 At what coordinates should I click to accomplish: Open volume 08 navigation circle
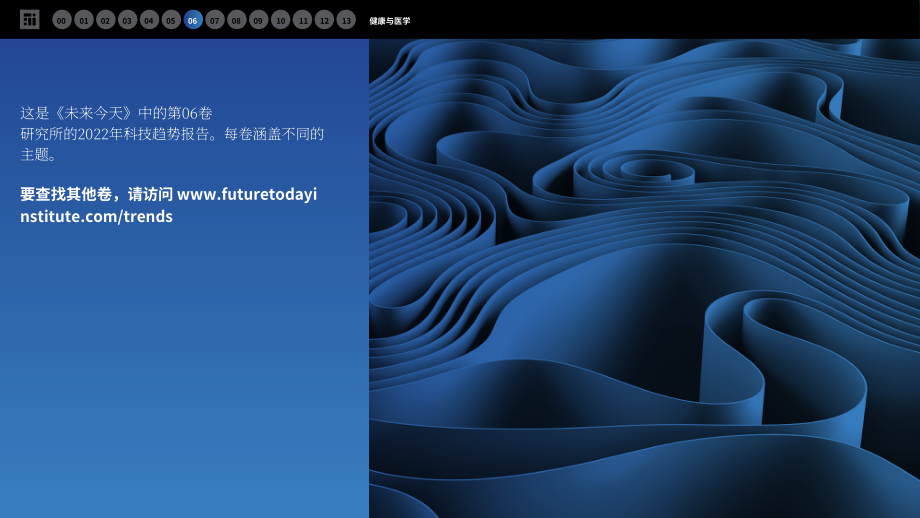point(236,20)
